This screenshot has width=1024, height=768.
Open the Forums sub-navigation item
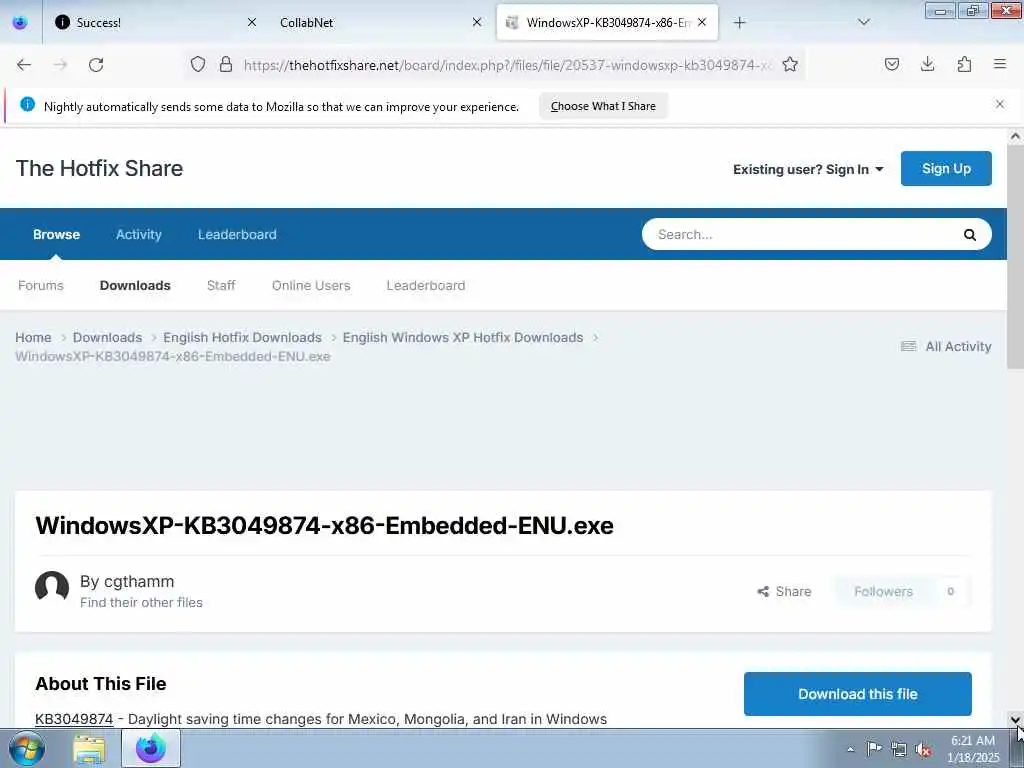41,285
